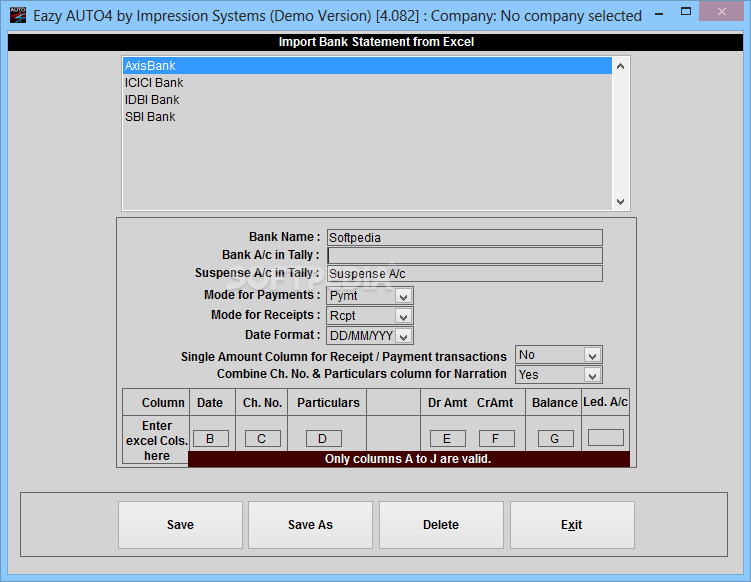
Task: Choose IDBI Bank in the list
Action: click(x=367, y=100)
